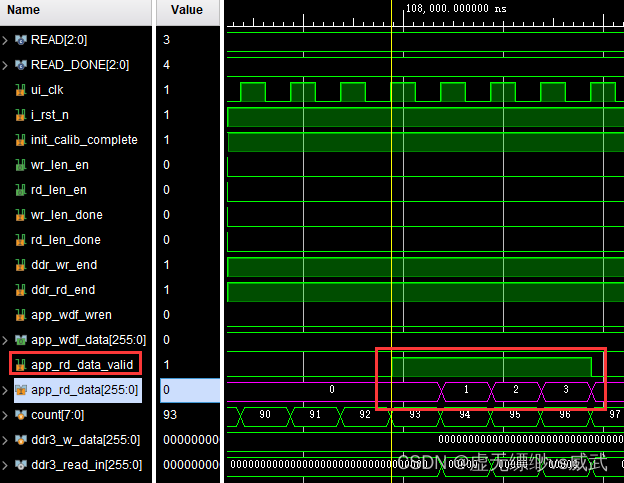Viewport: 624px width, 483px height.
Task: Click the app_rd_data_valid signal icon
Action: (20, 365)
